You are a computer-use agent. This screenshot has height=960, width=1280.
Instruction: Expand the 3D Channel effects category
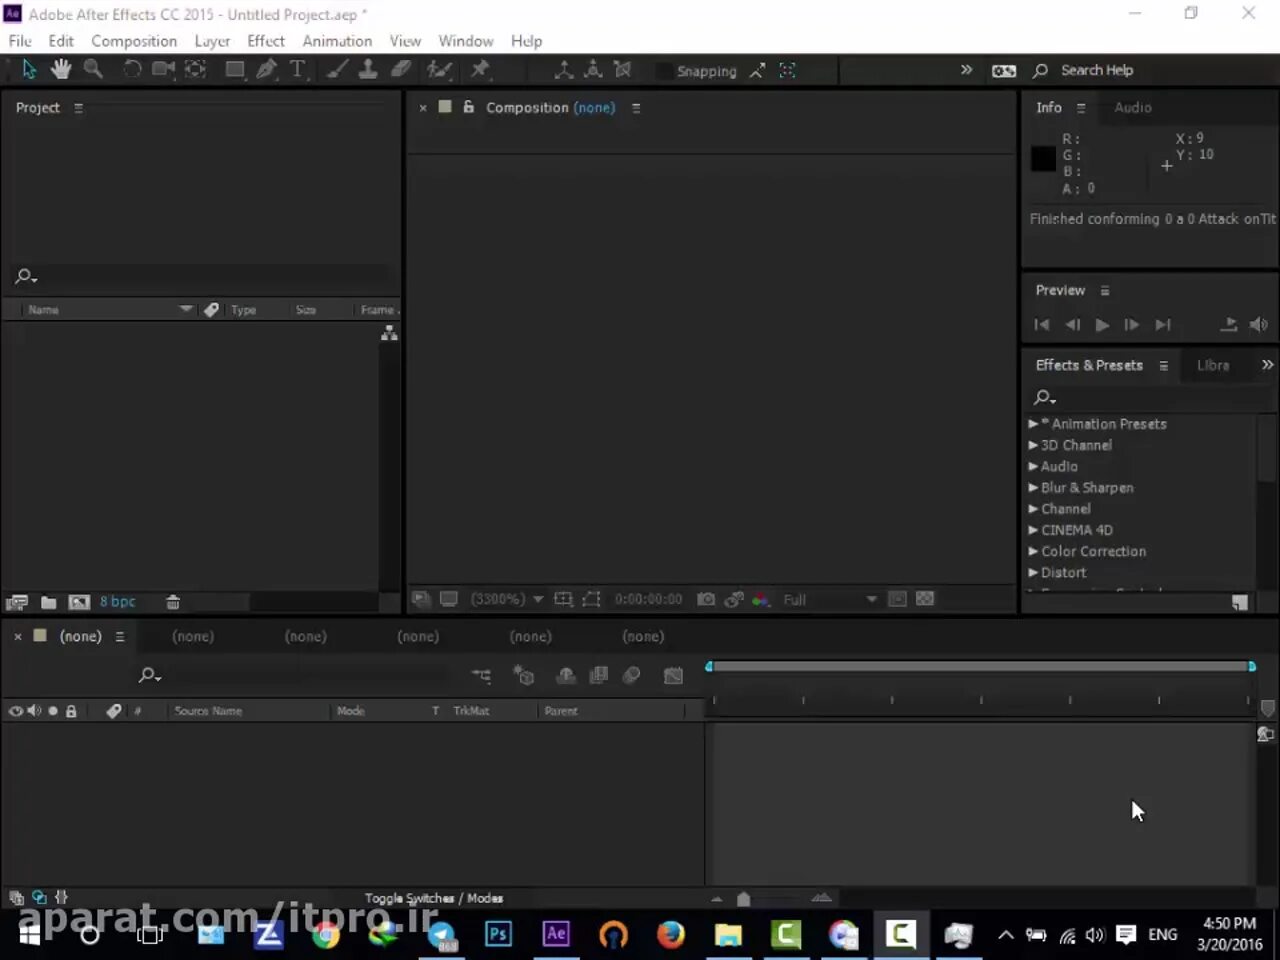[x=1033, y=445]
